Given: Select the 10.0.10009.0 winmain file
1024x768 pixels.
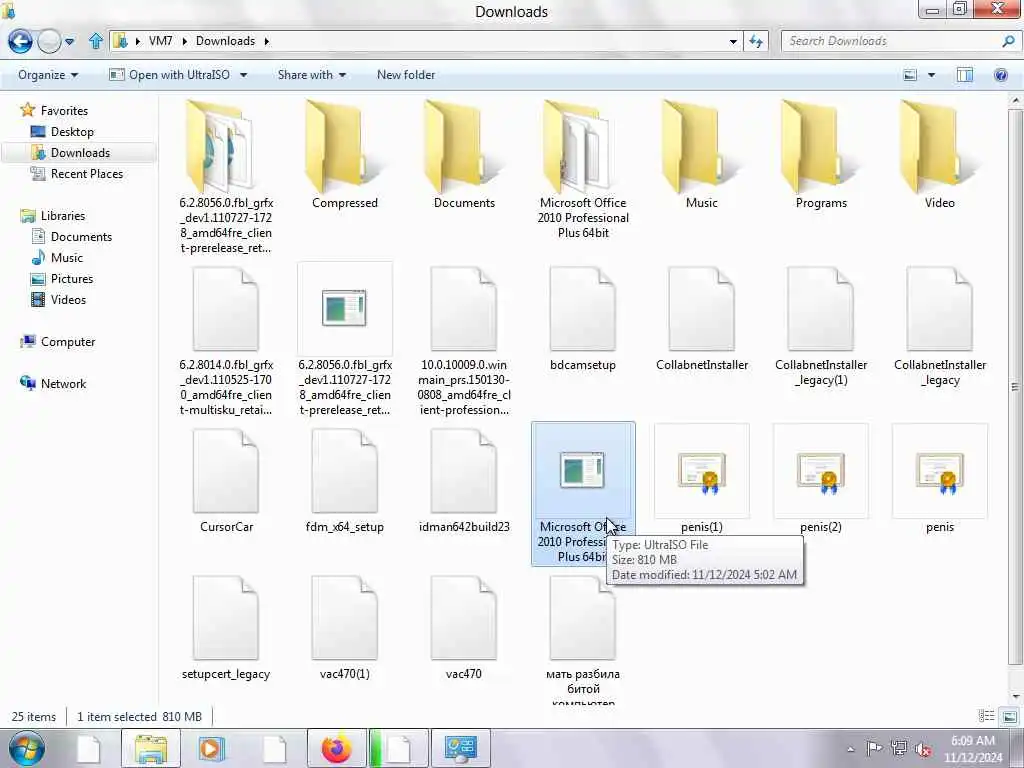Looking at the screenshot, I should (x=464, y=340).
